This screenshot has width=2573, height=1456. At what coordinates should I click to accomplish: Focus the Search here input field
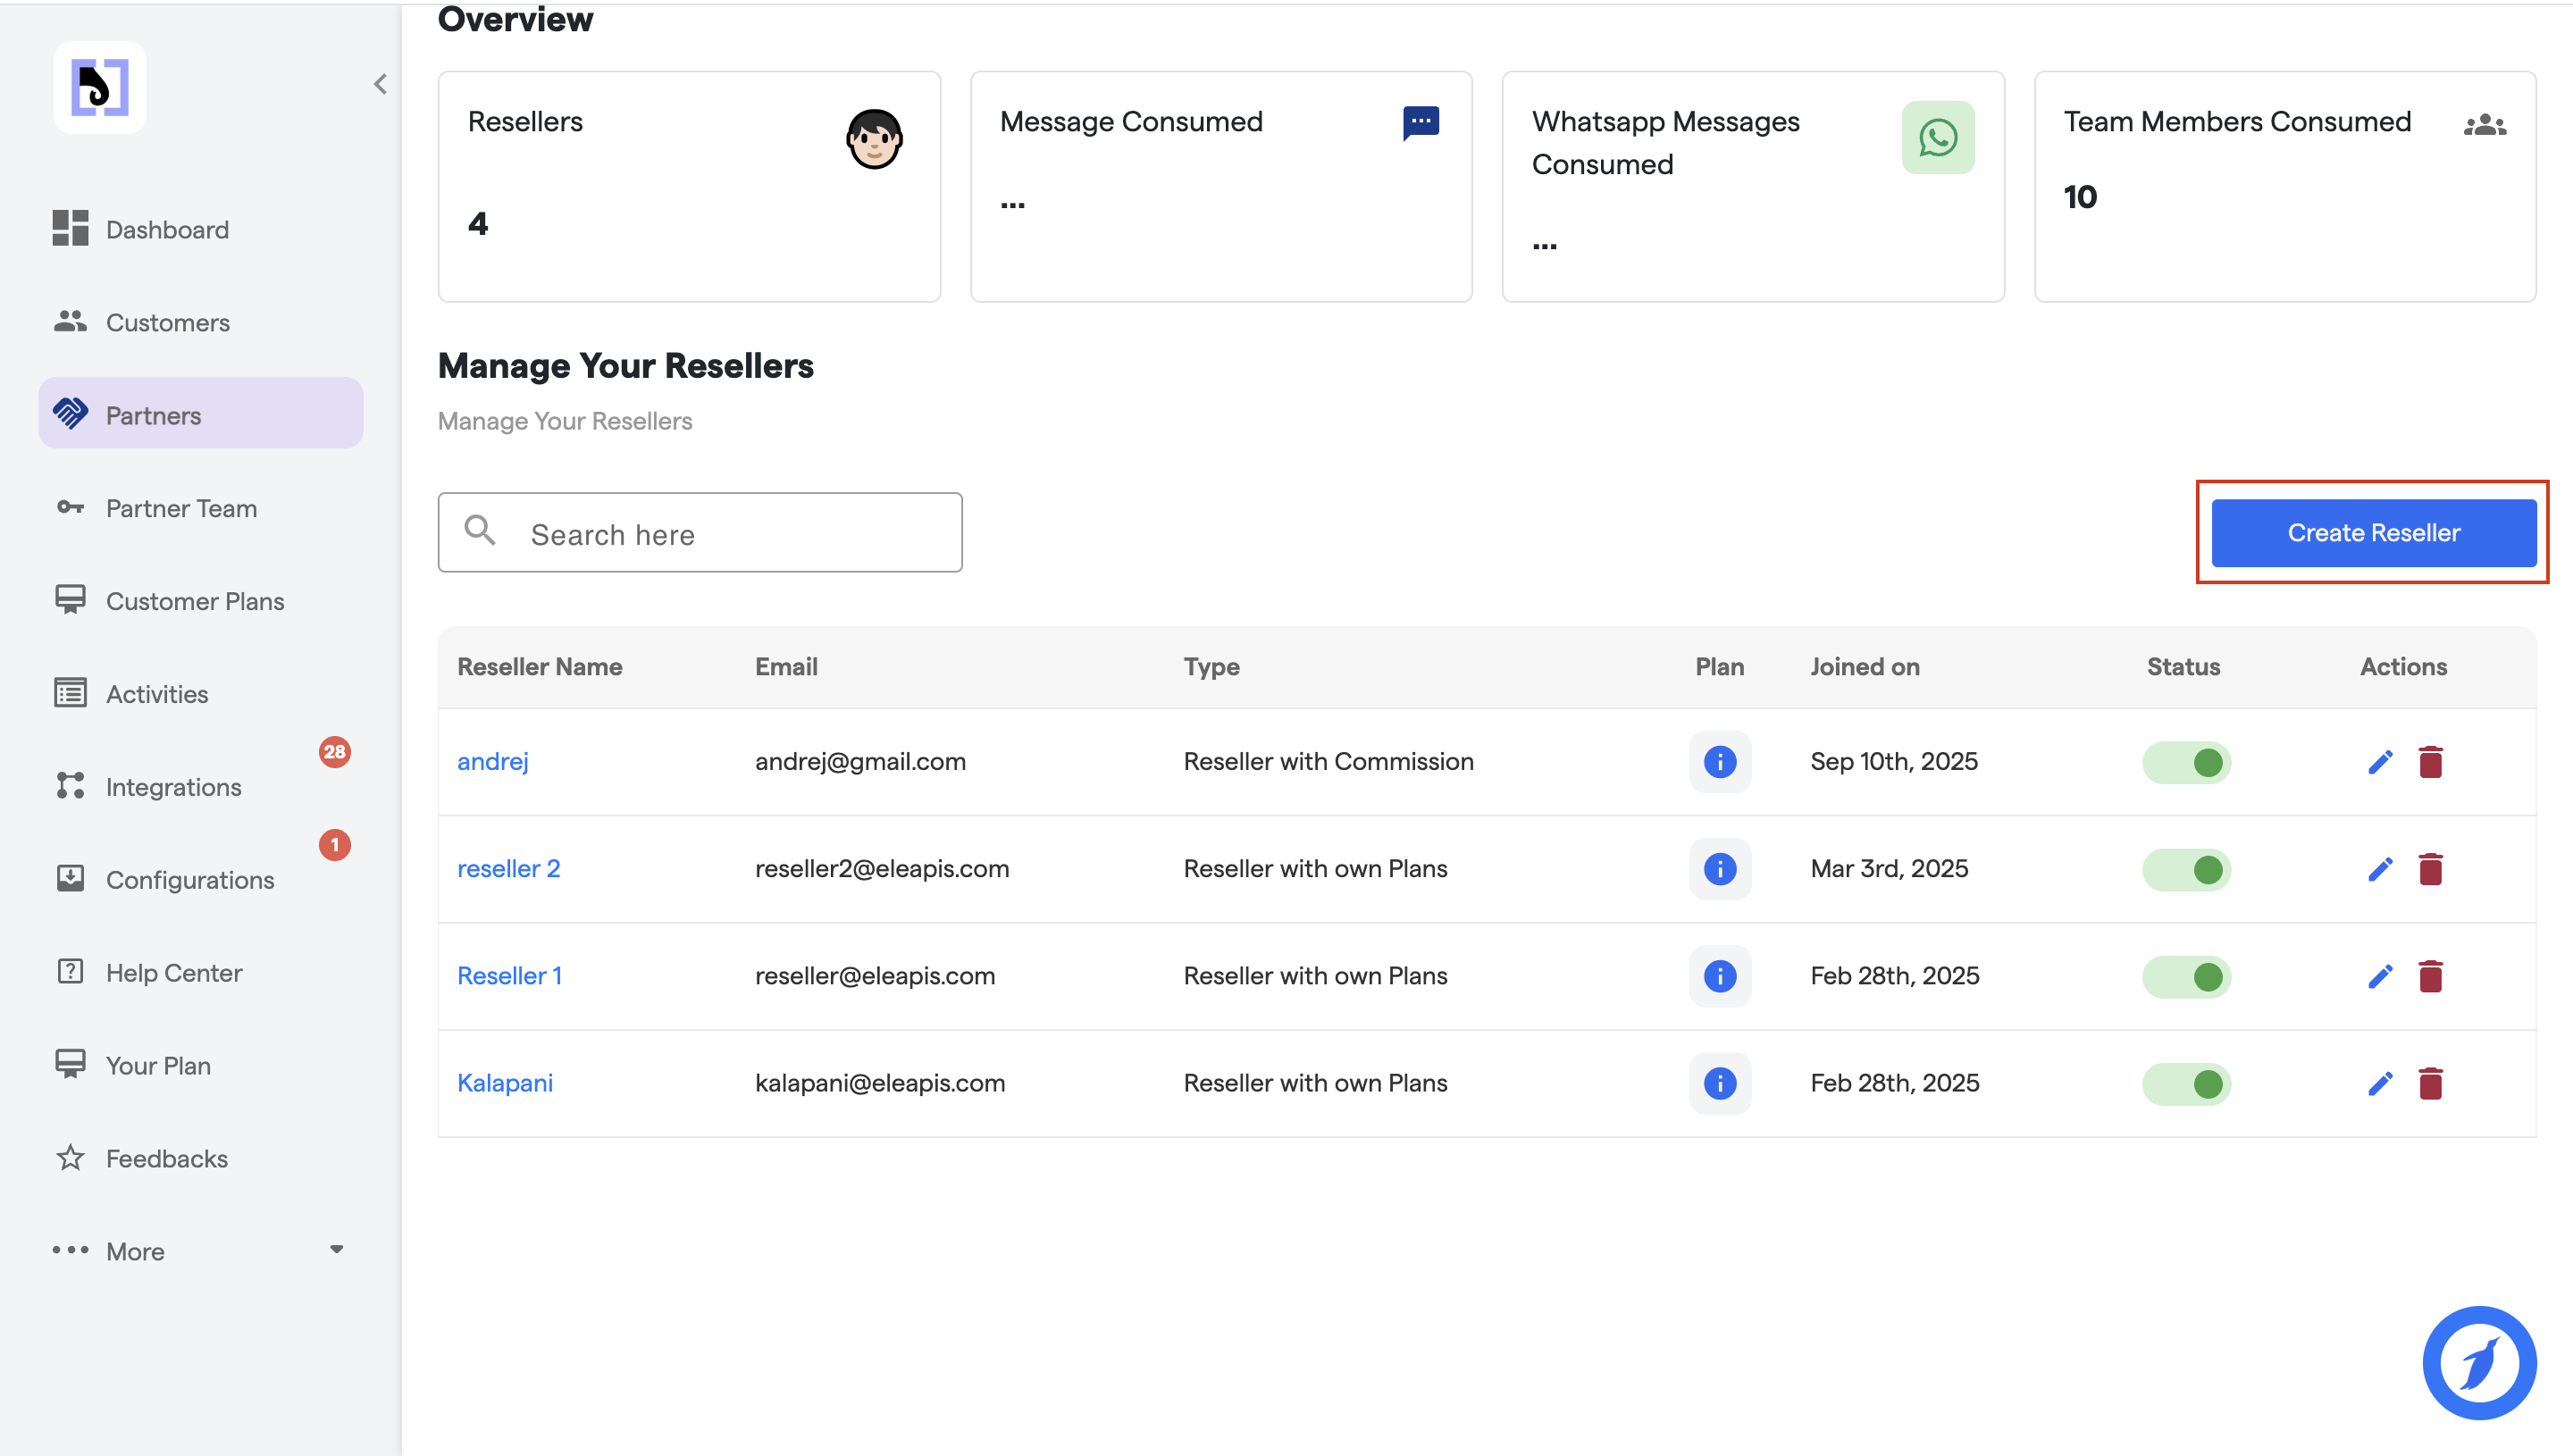[x=735, y=533]
